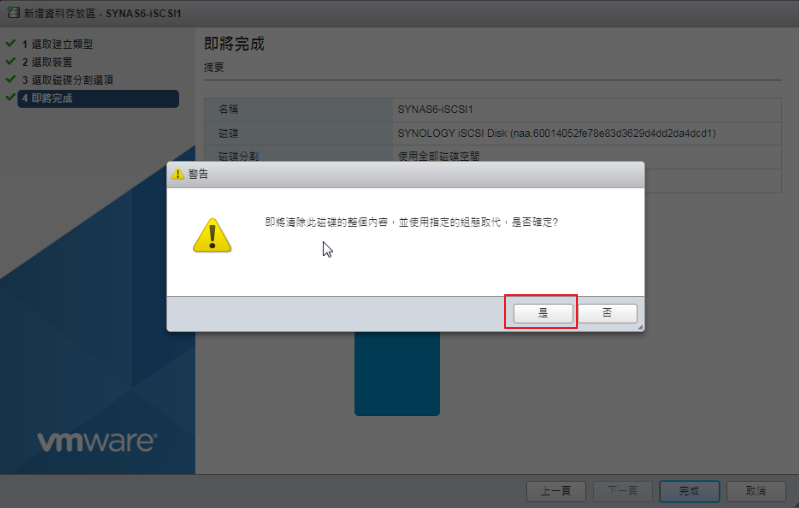Click the 完成 finish button
The image size is (799, 508).
click(x=689, y=491)
